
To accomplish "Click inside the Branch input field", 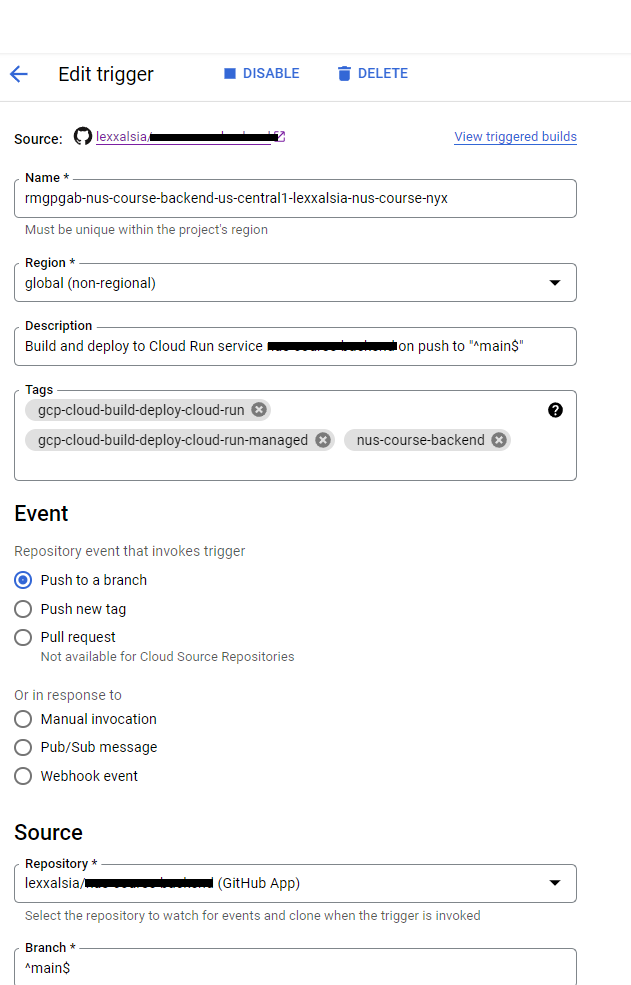I will tap(200, 969).
